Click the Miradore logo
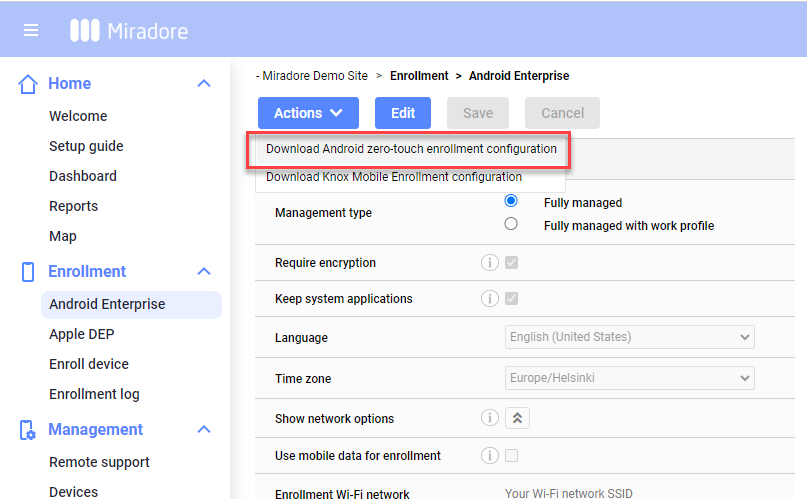 click(x=129, y=30)
